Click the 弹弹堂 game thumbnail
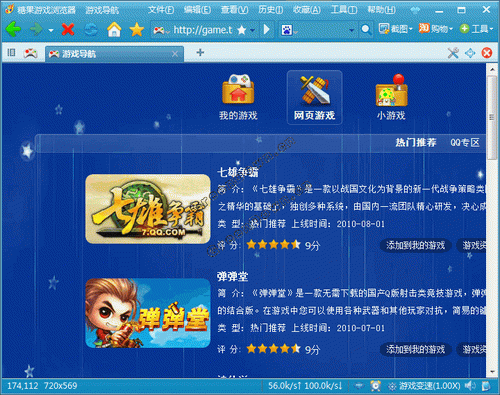Screen dimensions: 500x395 [148, 313]
